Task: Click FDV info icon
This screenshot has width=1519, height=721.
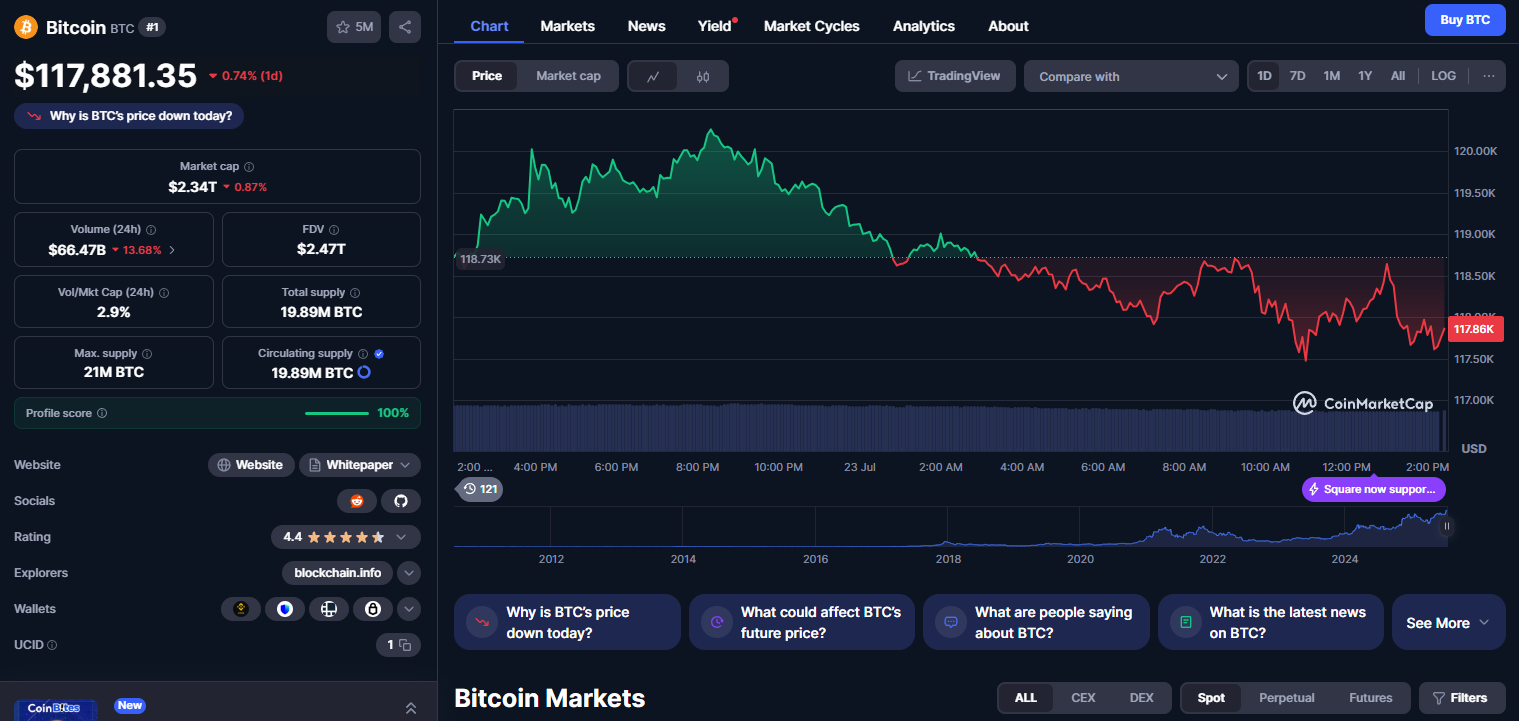Action: coord(334,230)
